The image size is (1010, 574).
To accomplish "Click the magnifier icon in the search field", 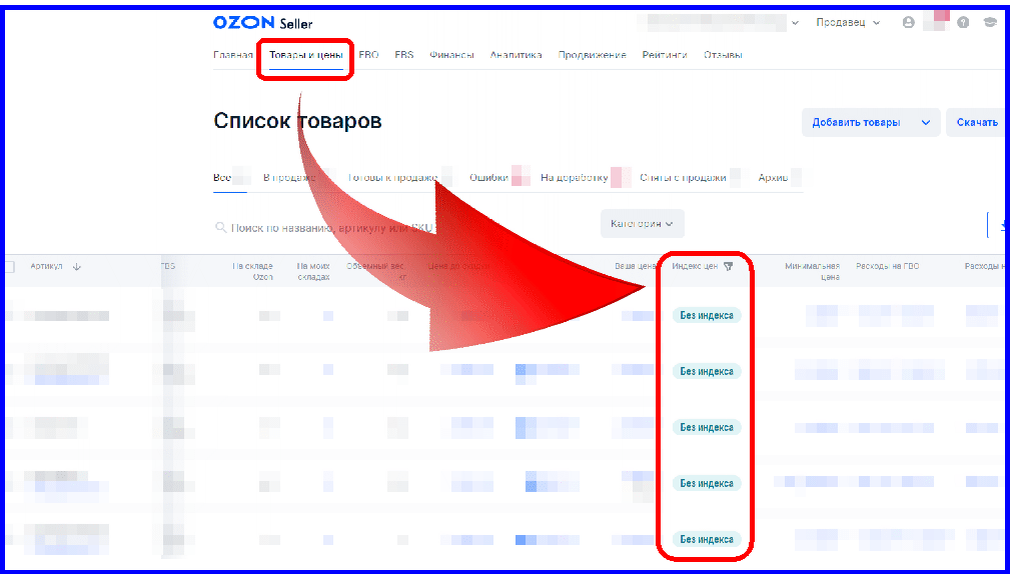I will 220,227.
